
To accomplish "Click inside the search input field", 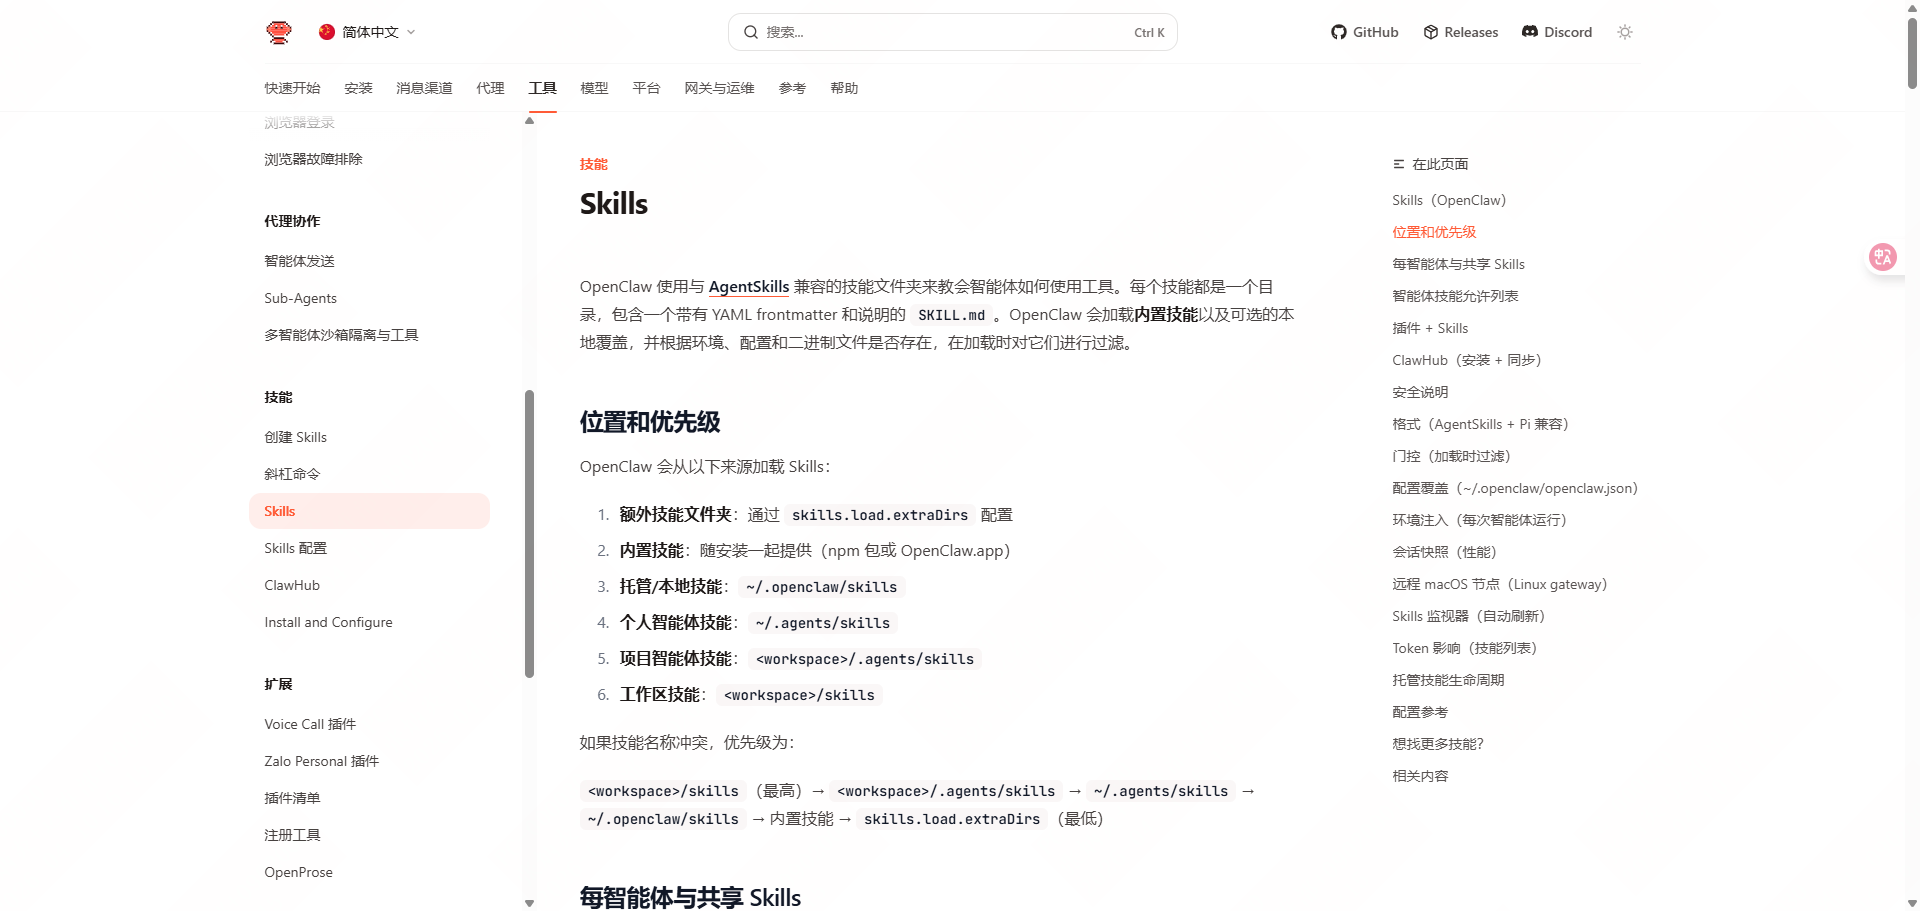I will (x=950, y=31).
